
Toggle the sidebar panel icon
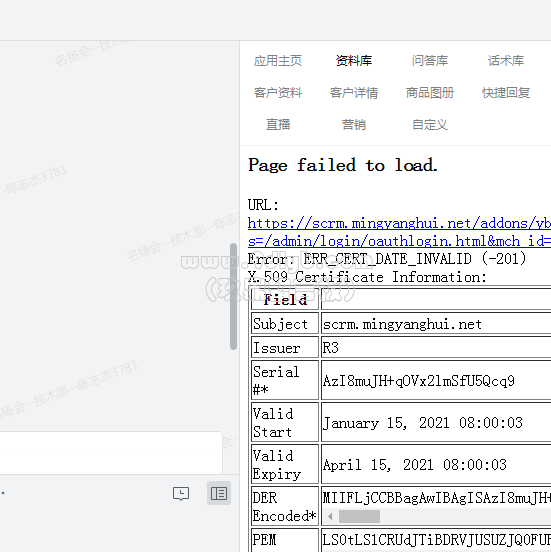point(219,493)
